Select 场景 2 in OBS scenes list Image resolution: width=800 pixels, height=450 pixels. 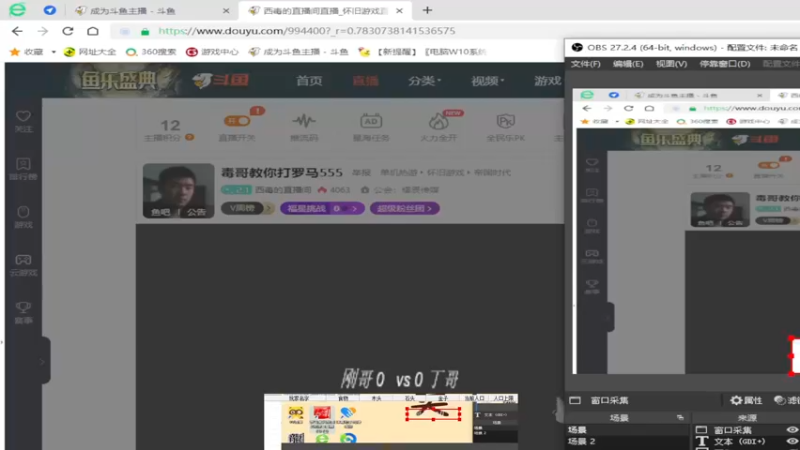(x=628, y=441)
